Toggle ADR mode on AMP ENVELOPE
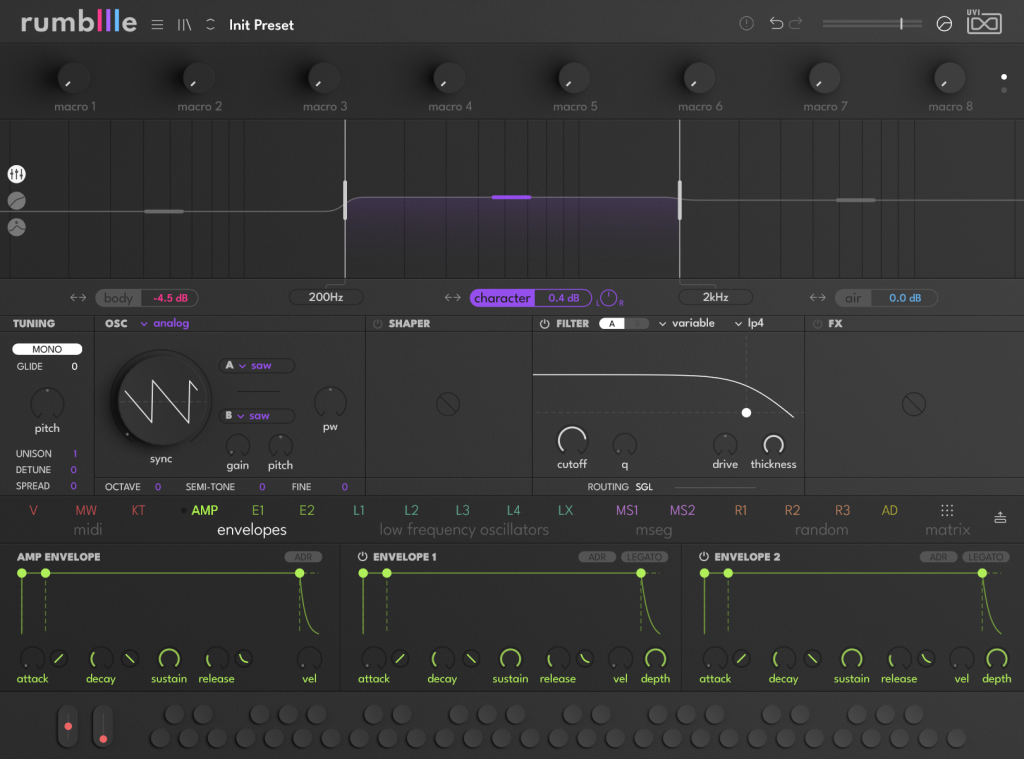The width and height of the screenshot is (1024, 759). pyautogui.click(x=303, y=557)
